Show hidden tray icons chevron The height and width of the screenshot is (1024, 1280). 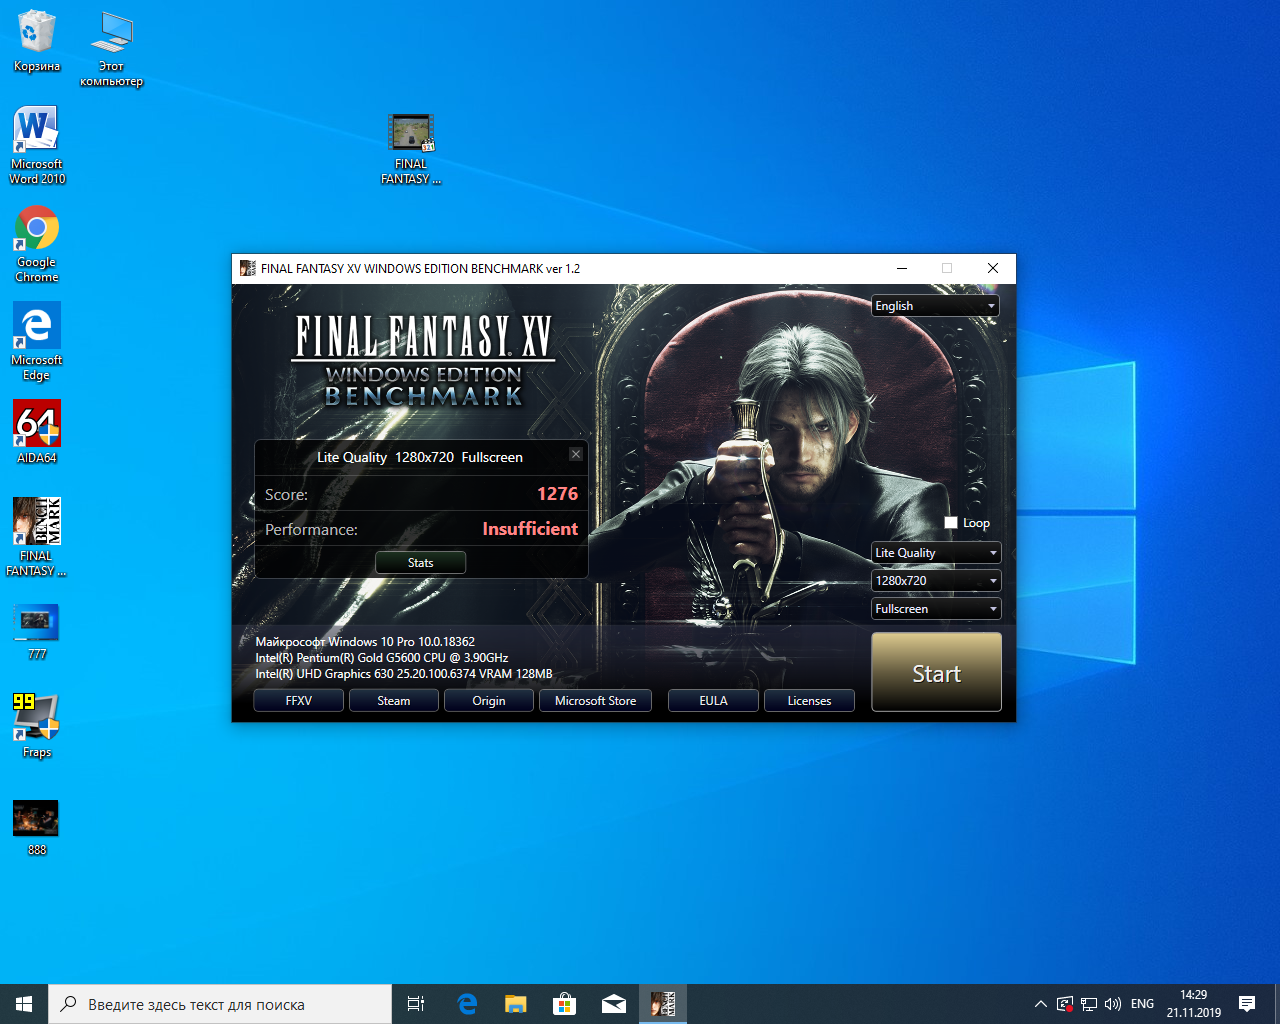(x=1041, y=1004)
